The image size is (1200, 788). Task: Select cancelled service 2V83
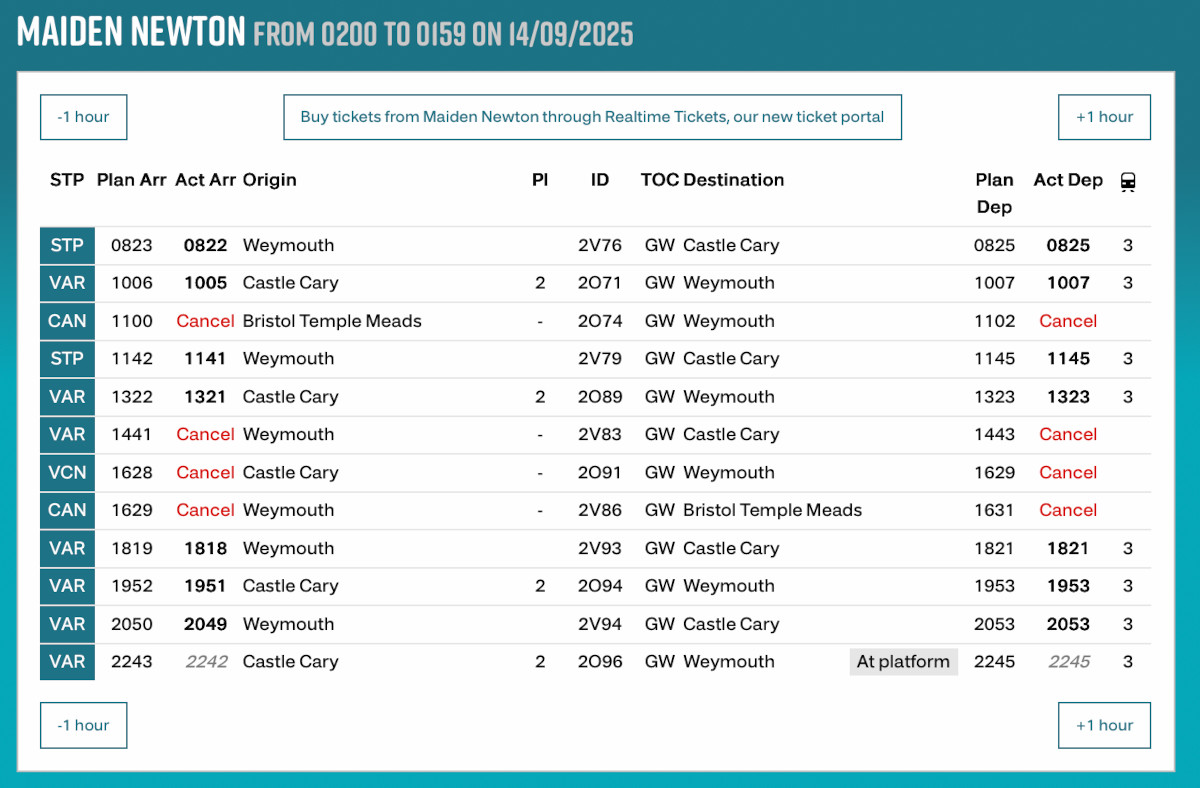tap(600, 435)
